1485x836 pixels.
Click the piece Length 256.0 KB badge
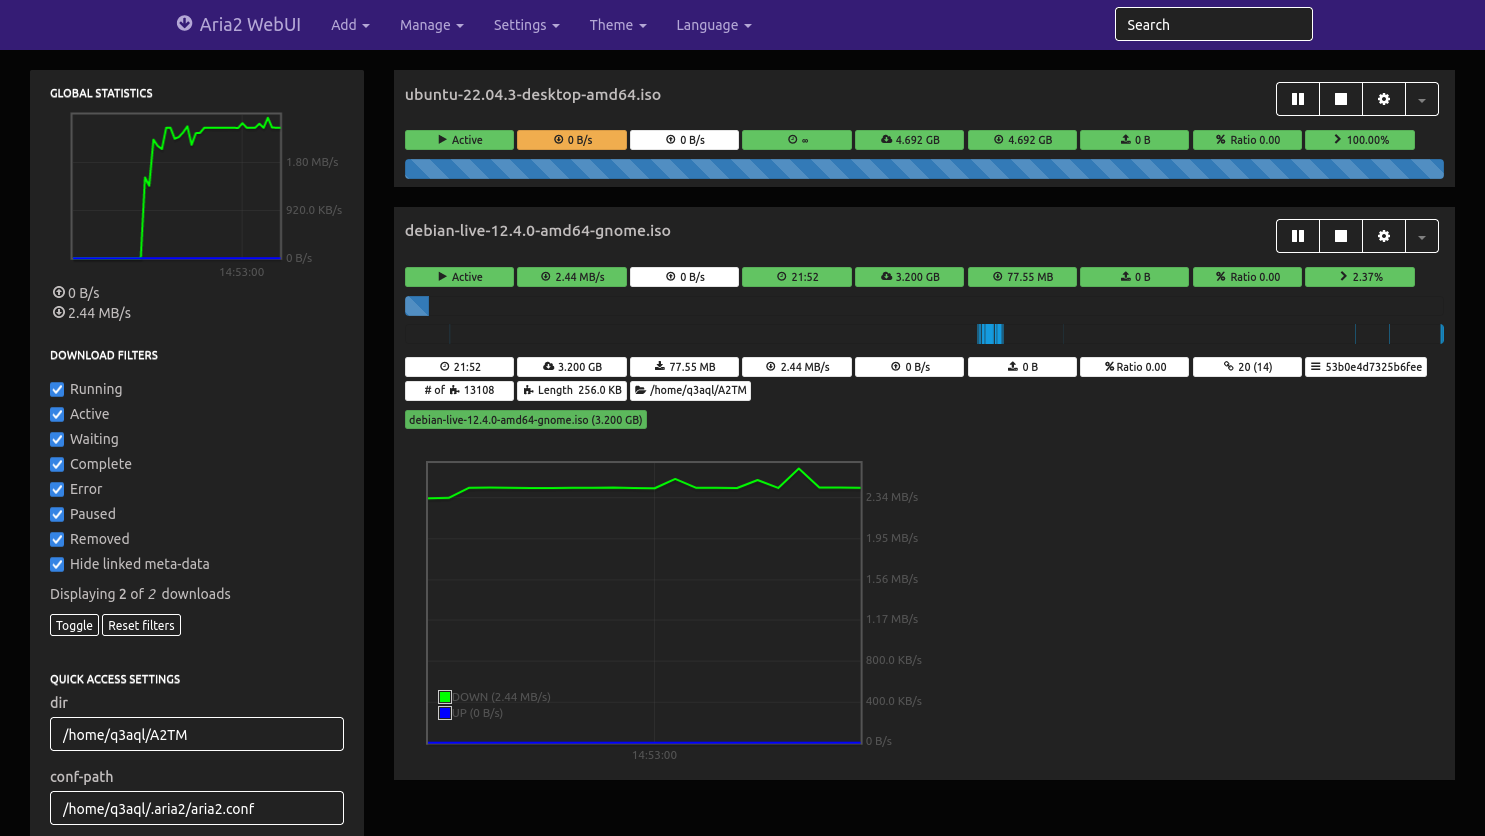pos(572,391)
